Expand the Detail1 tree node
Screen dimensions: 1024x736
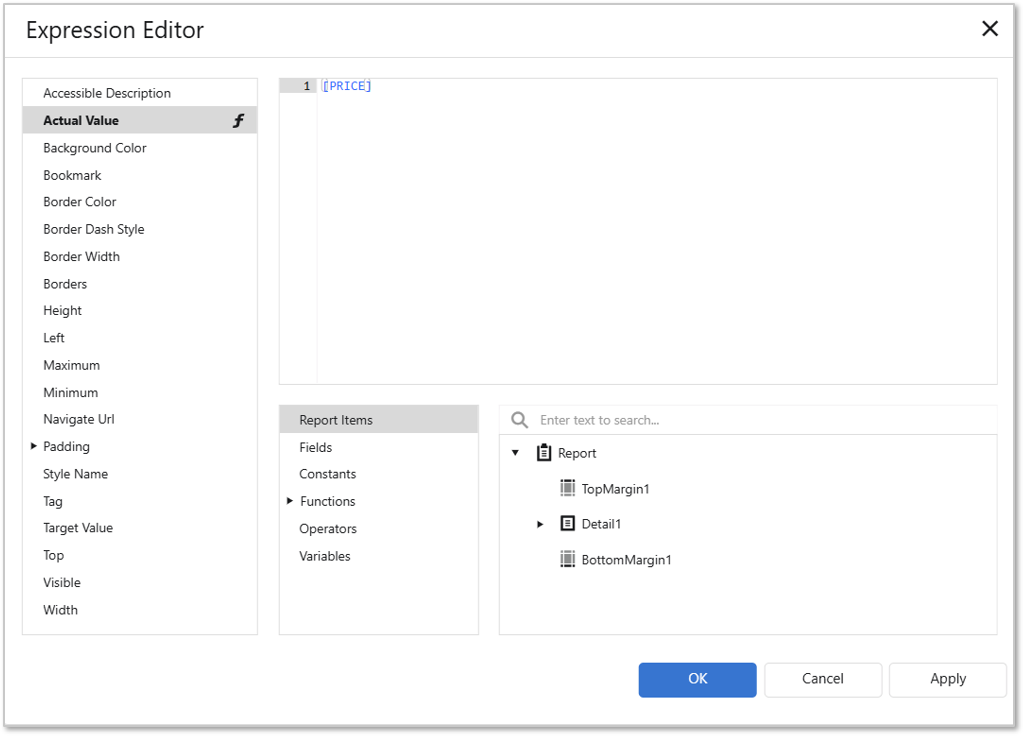pyautogui.click(x=540, y=524)
